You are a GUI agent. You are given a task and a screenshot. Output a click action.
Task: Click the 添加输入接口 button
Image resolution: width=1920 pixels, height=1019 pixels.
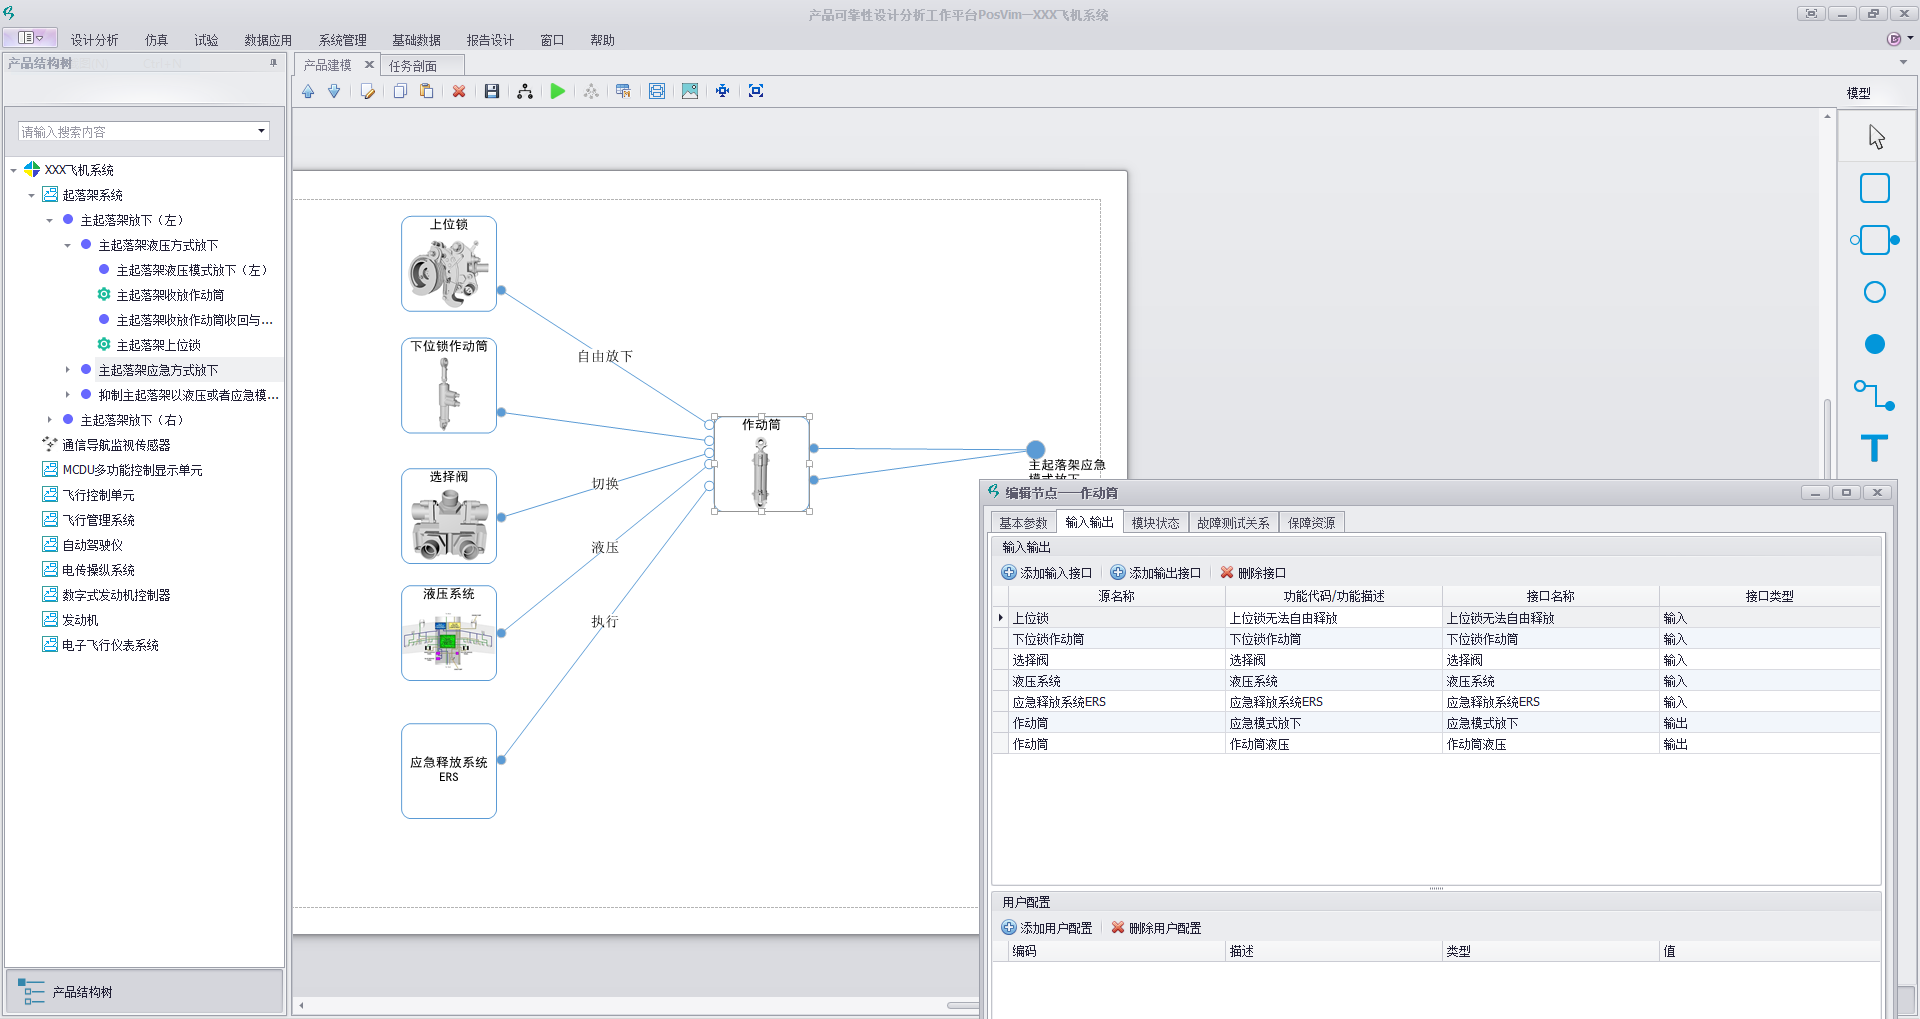tap(1047, 573)
